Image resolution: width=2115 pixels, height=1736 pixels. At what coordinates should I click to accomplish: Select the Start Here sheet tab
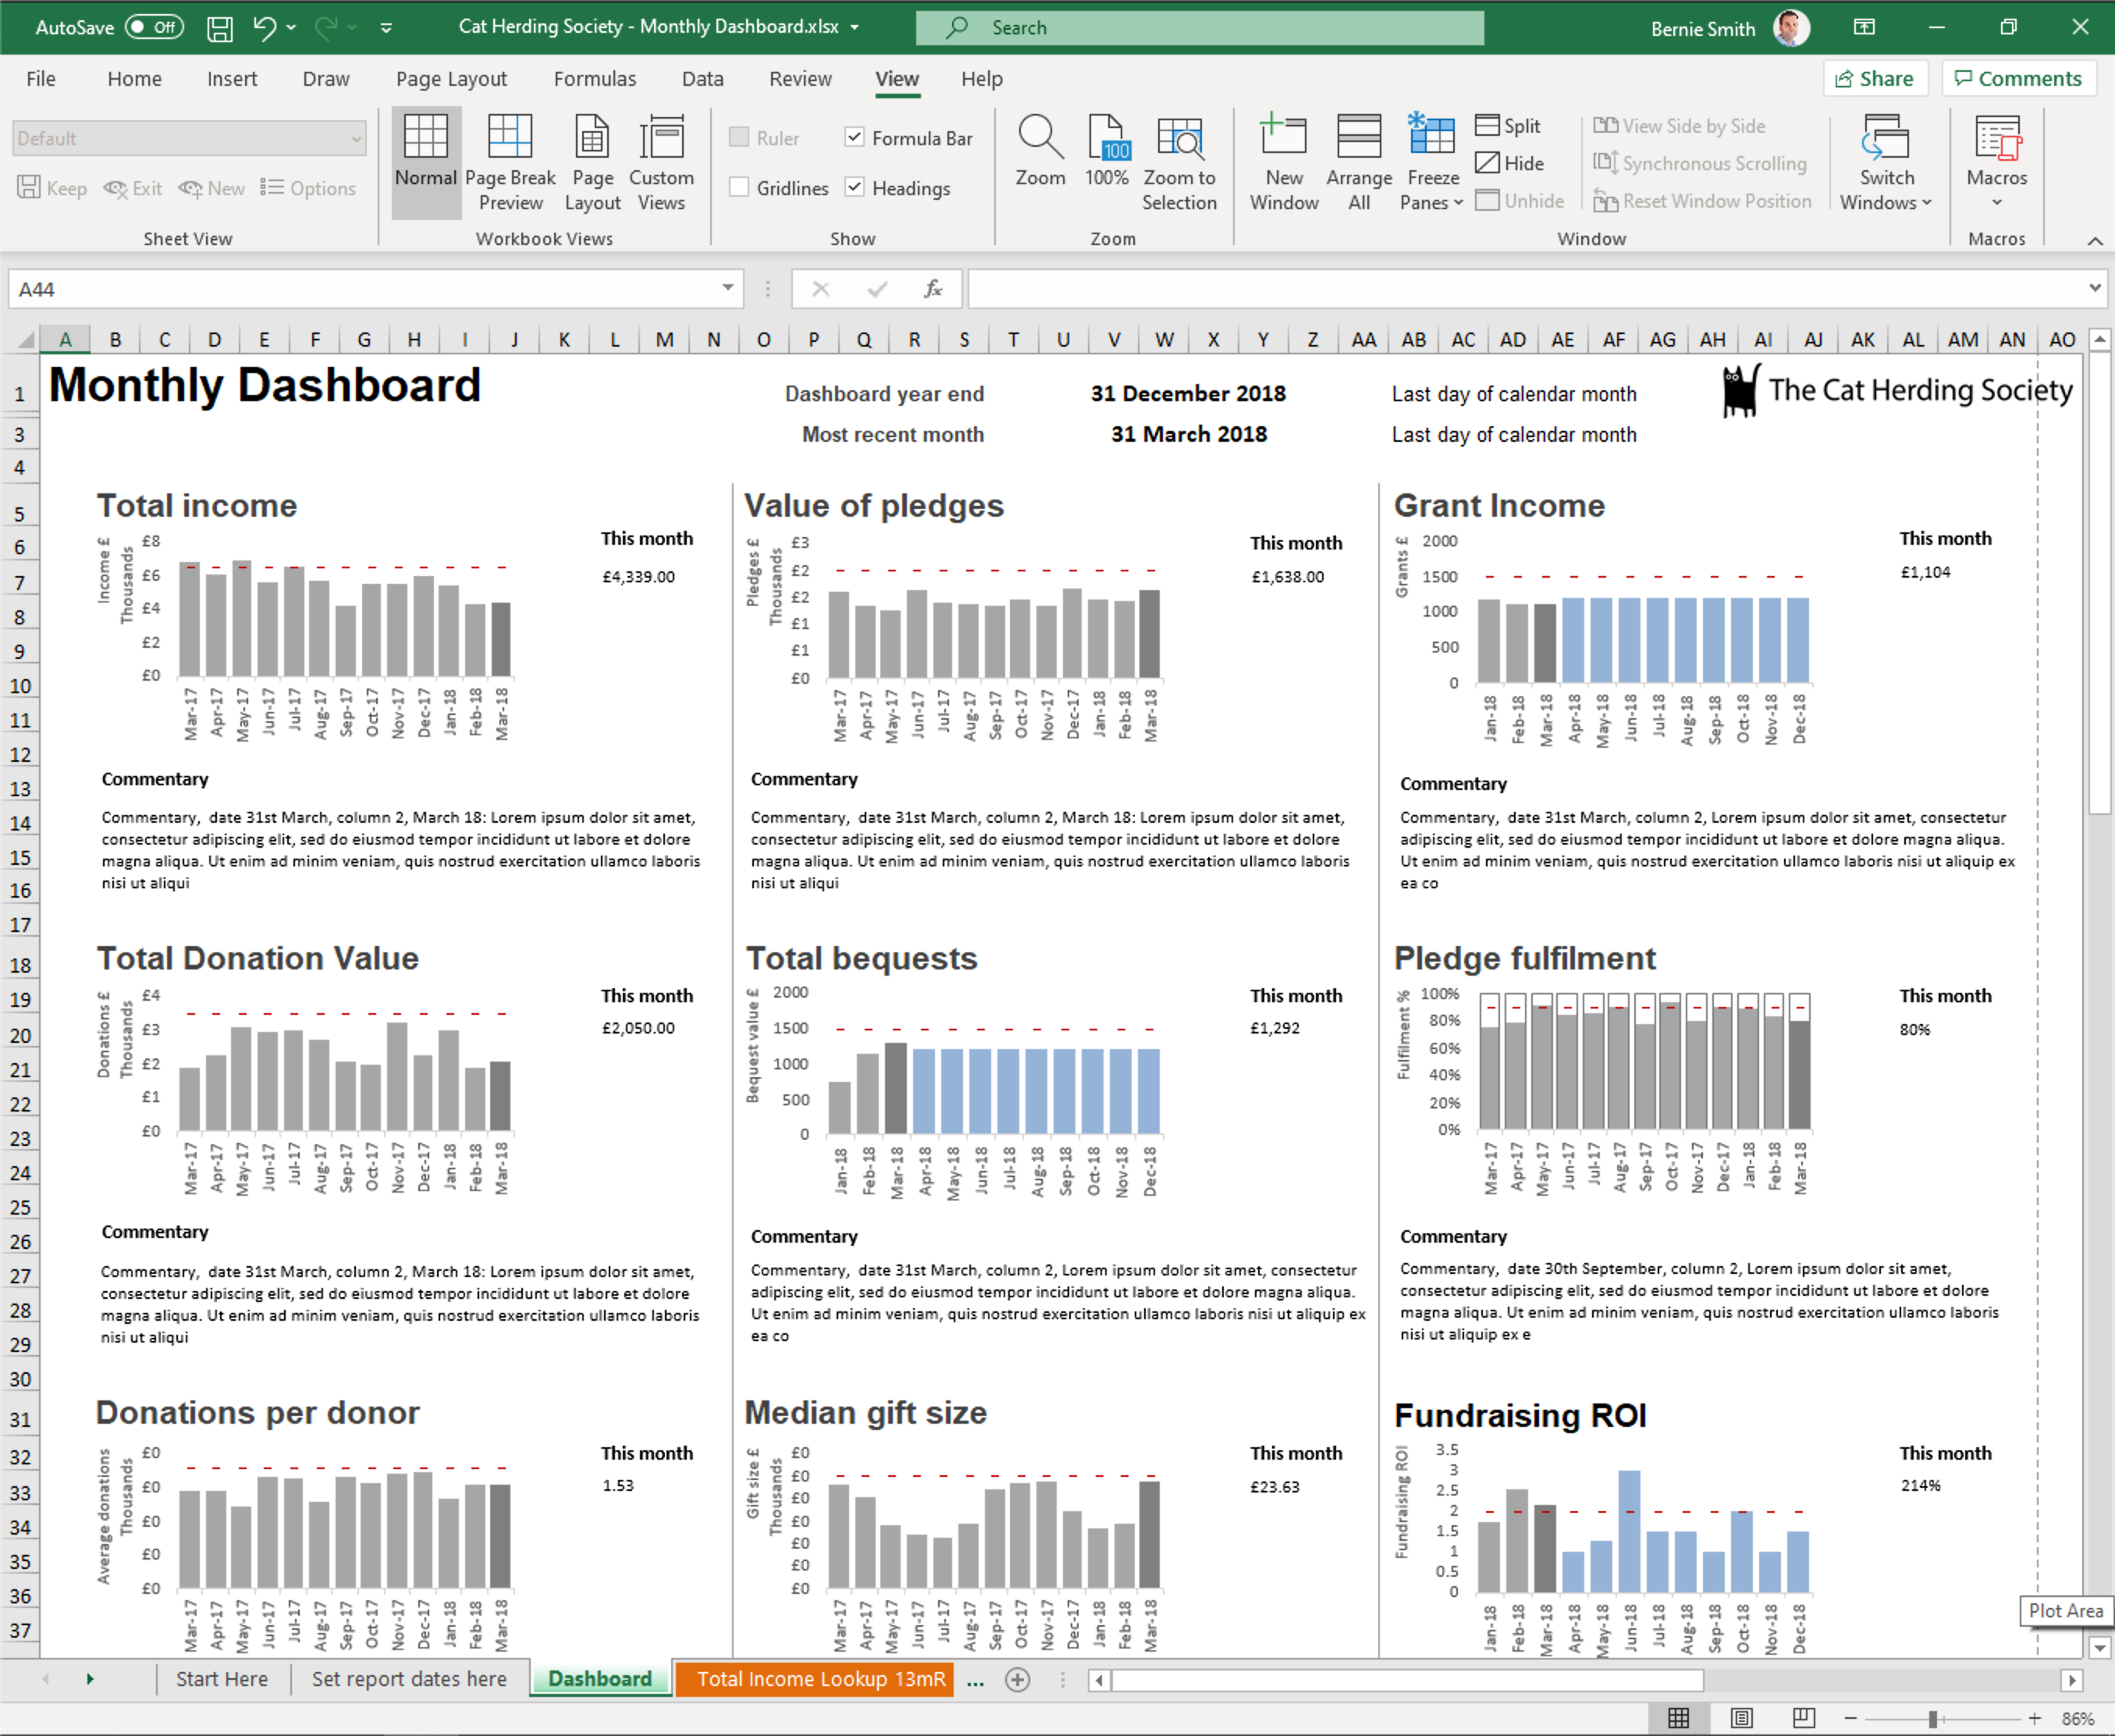click(222, 1679)
